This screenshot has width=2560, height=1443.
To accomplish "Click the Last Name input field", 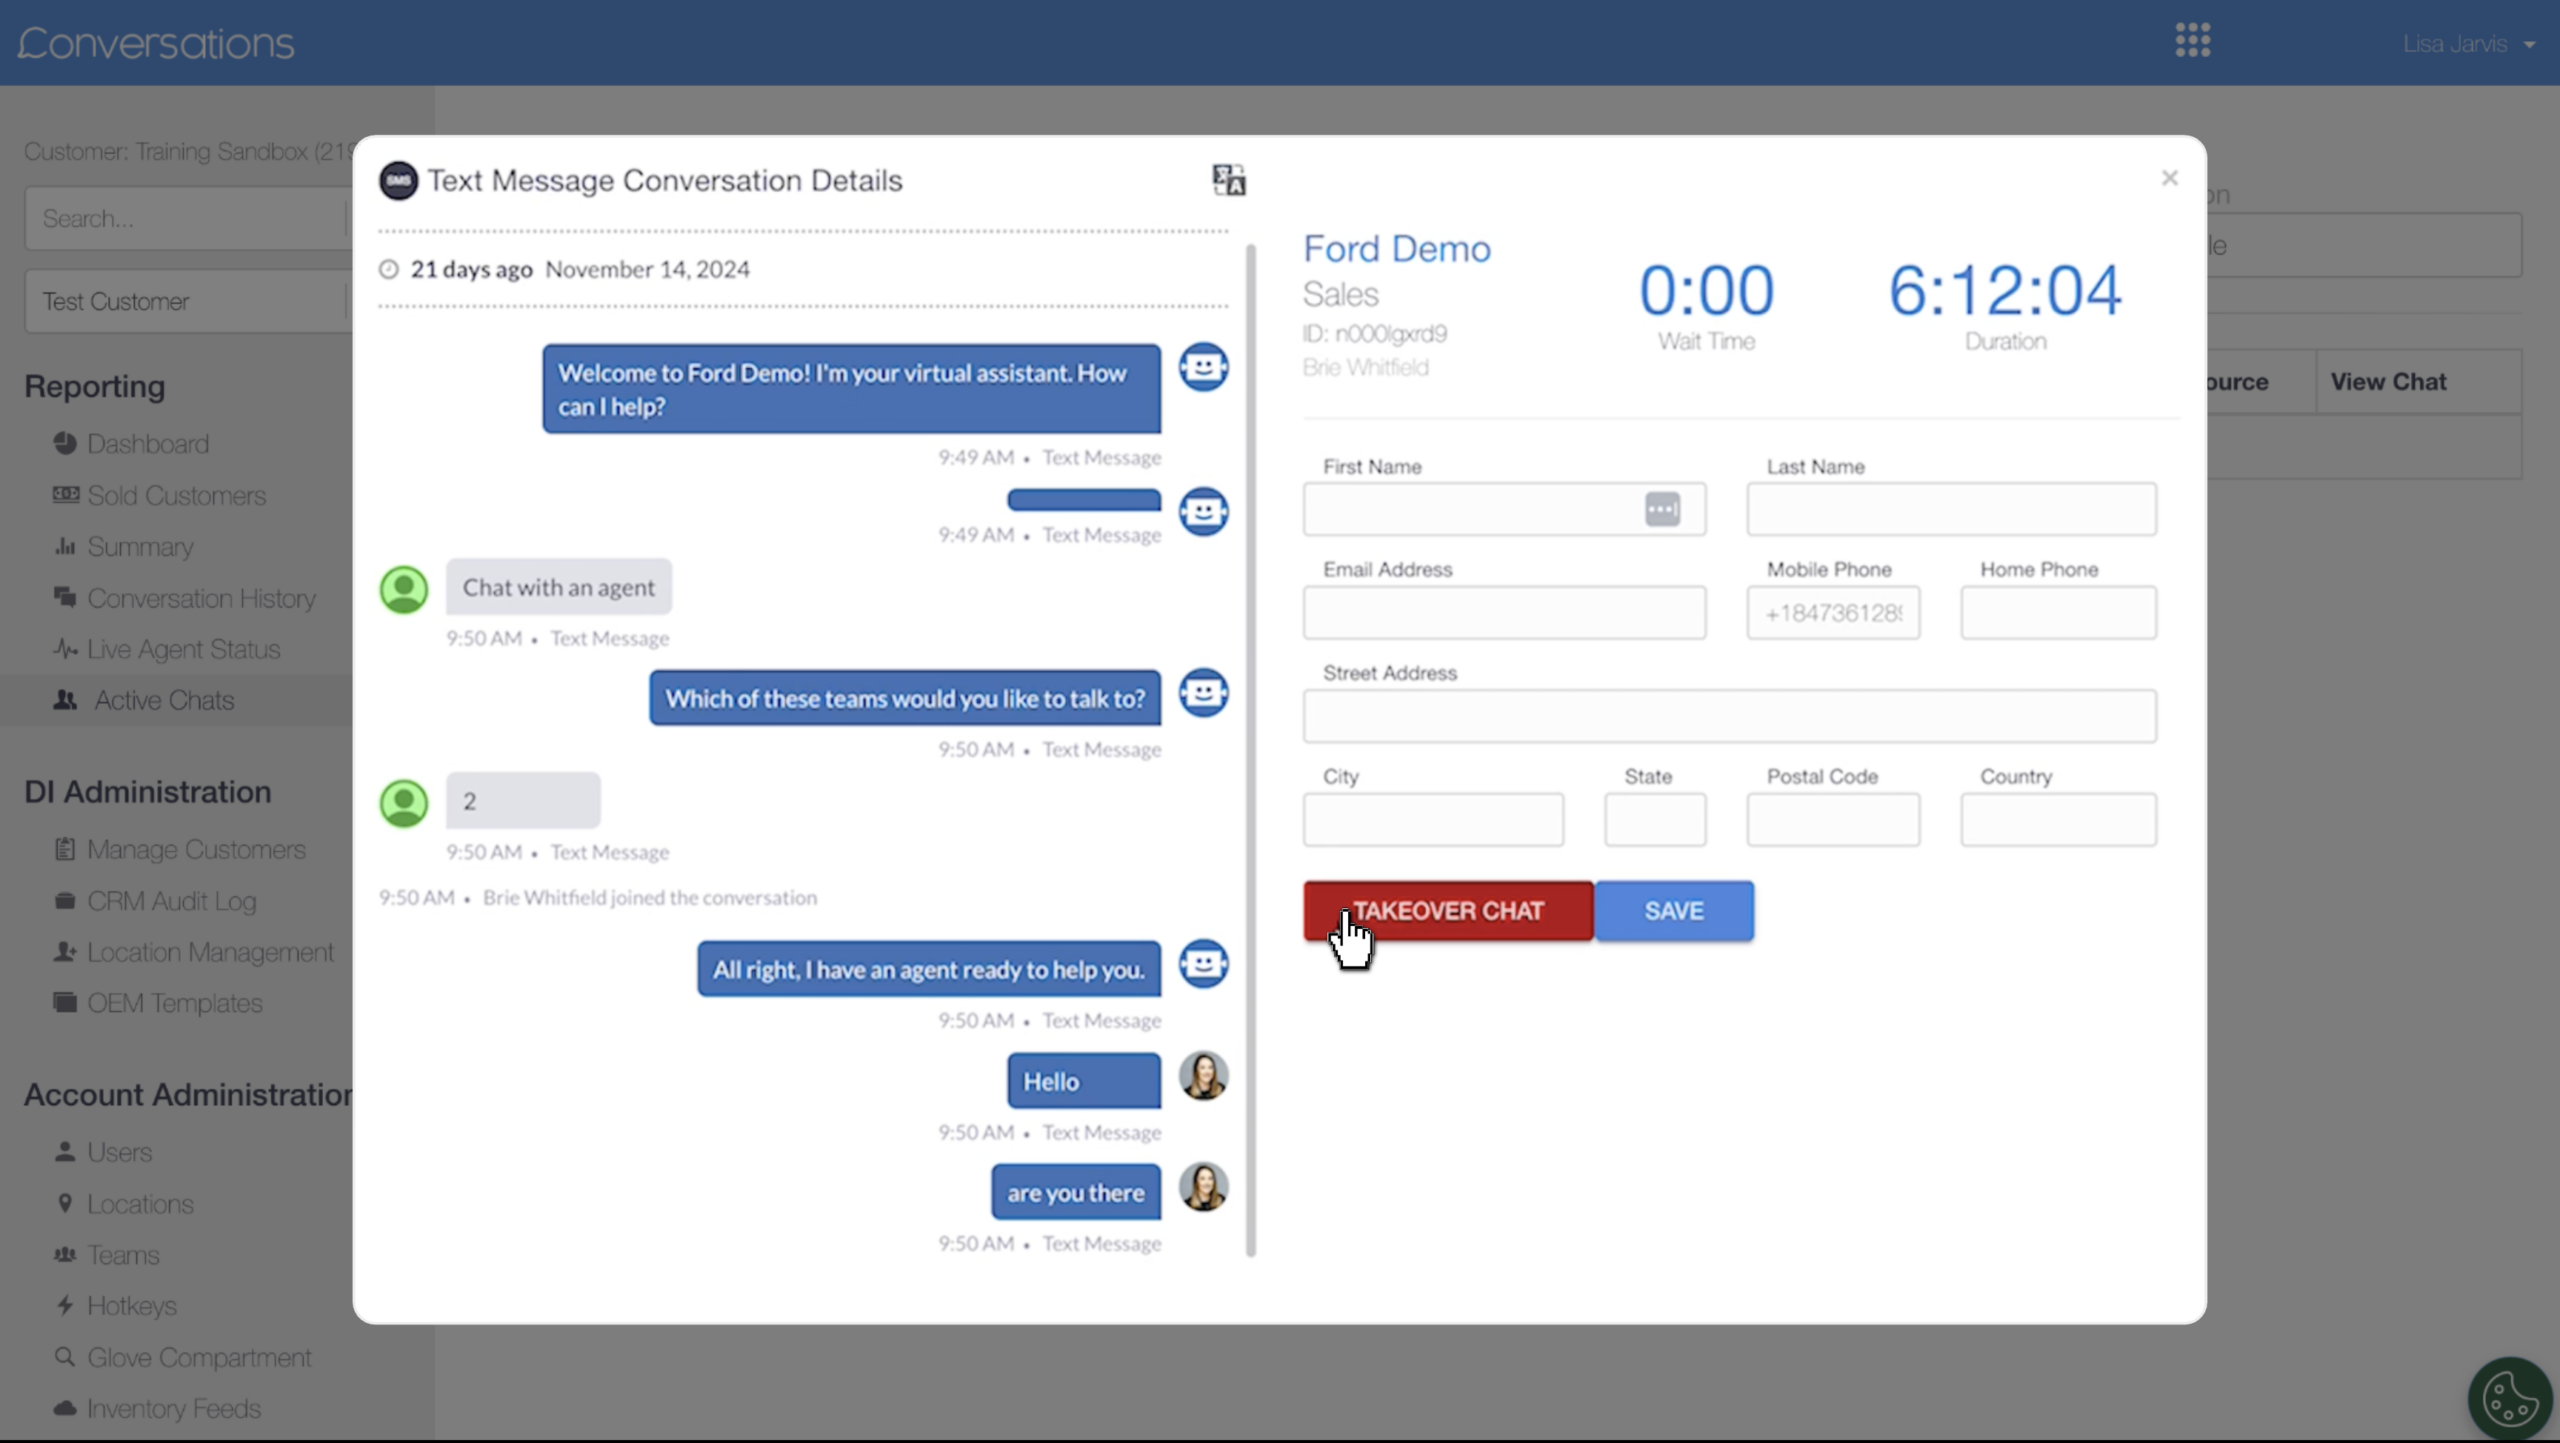I will coord(1951,509).
